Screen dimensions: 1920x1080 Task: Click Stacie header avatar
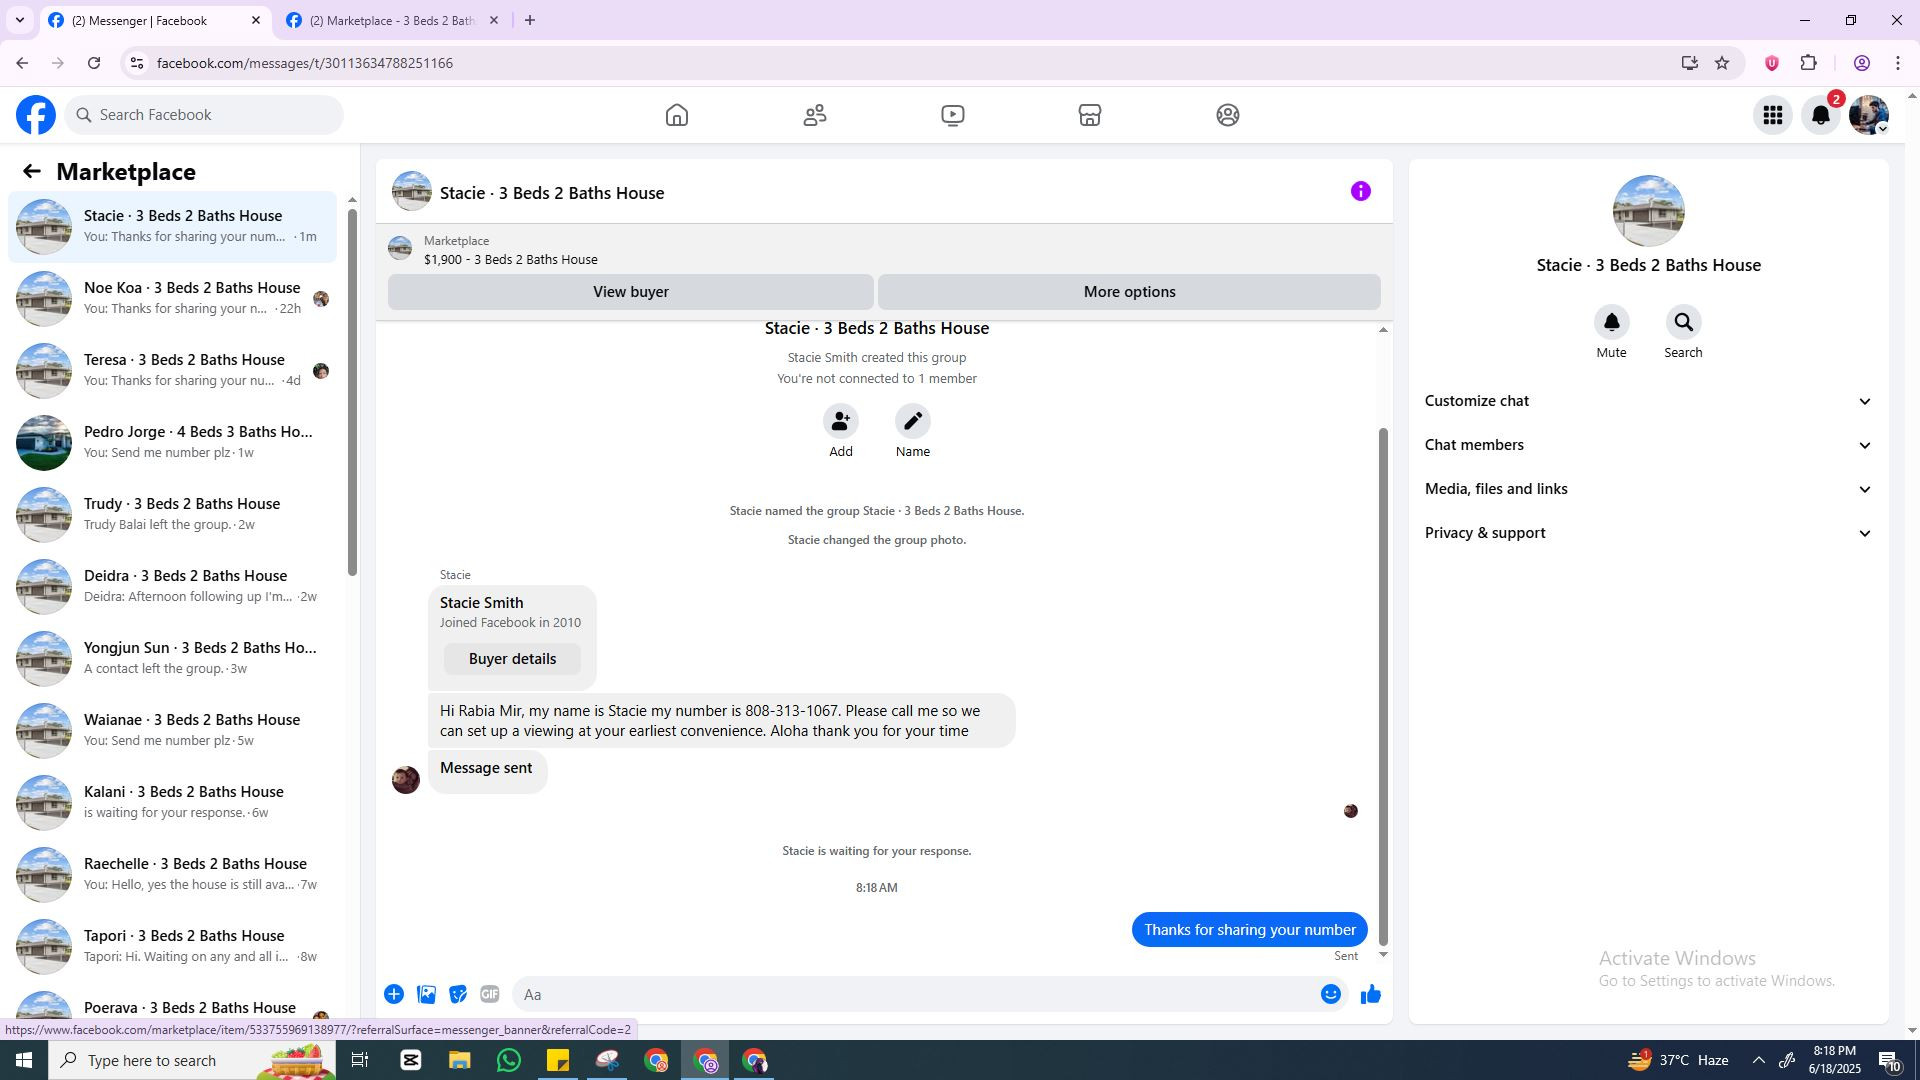click(x=411, y=191)
